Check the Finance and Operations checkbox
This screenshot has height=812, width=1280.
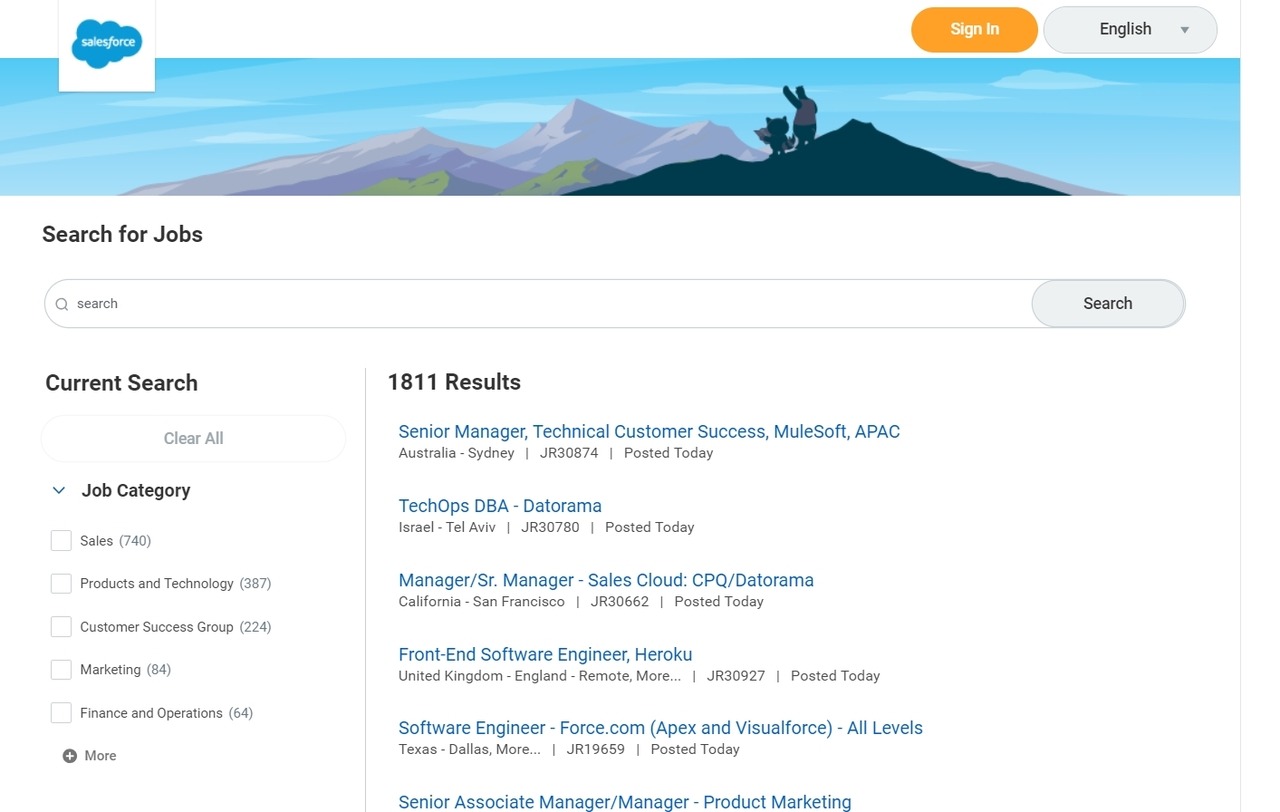[61, 713]
